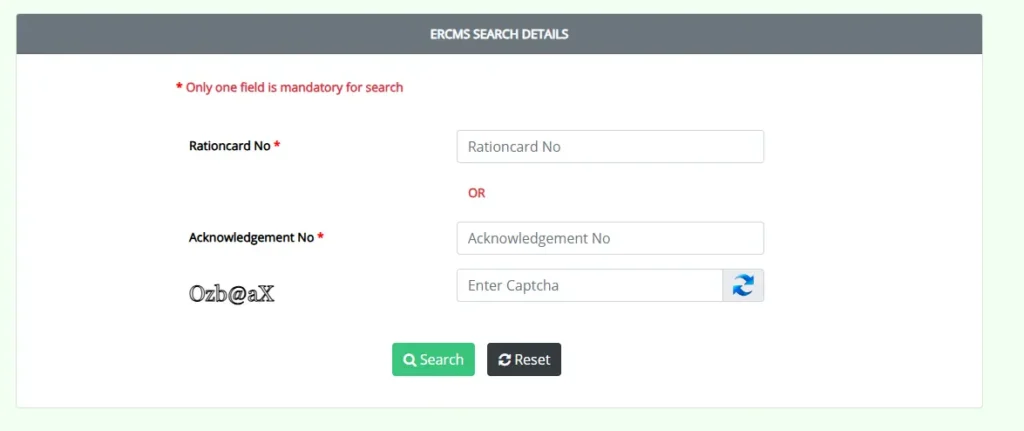Viewport: 1024px width, 431px height.
Task: Click the red asterisk beside Rationcard No
Action: [x=277, y=146]
